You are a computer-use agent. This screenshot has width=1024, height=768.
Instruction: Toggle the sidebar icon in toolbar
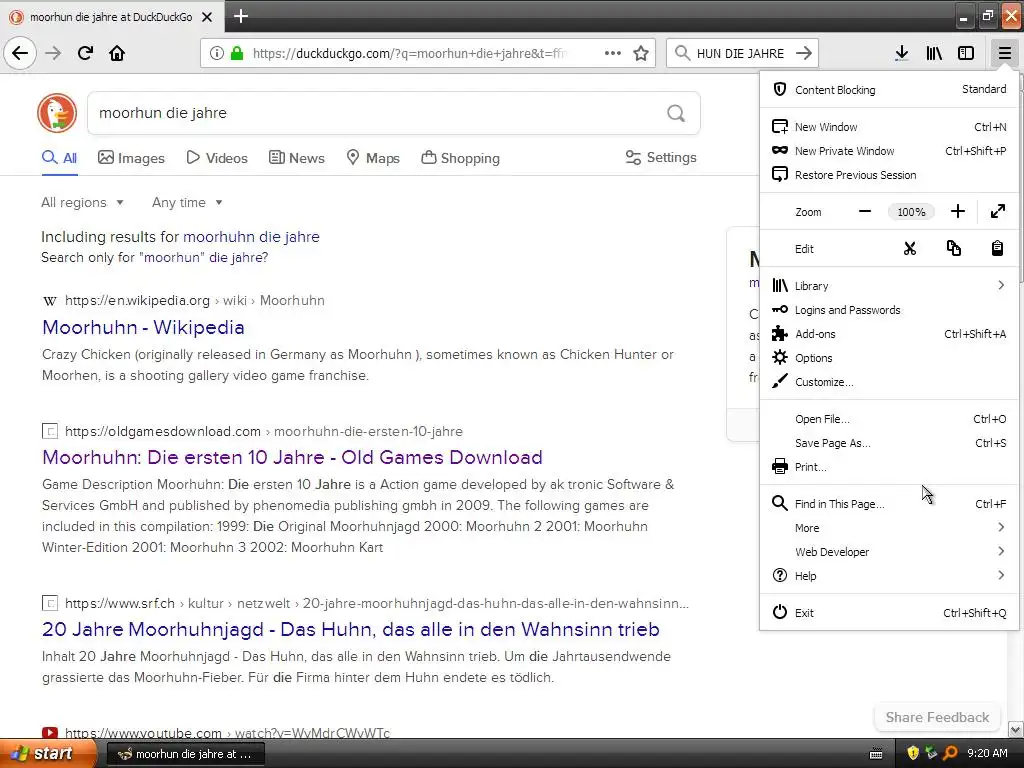tap(966, 53)
